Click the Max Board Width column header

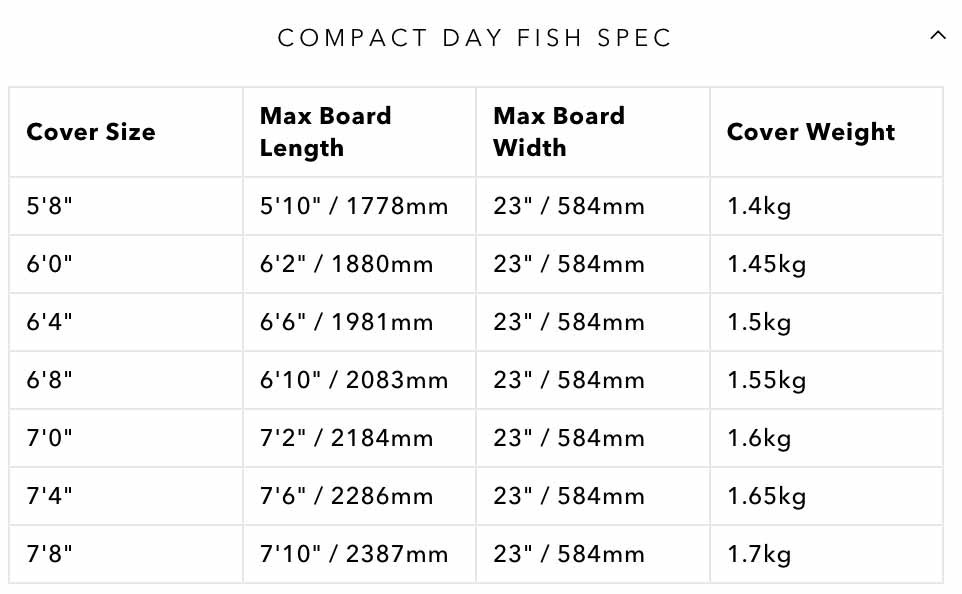558,132
